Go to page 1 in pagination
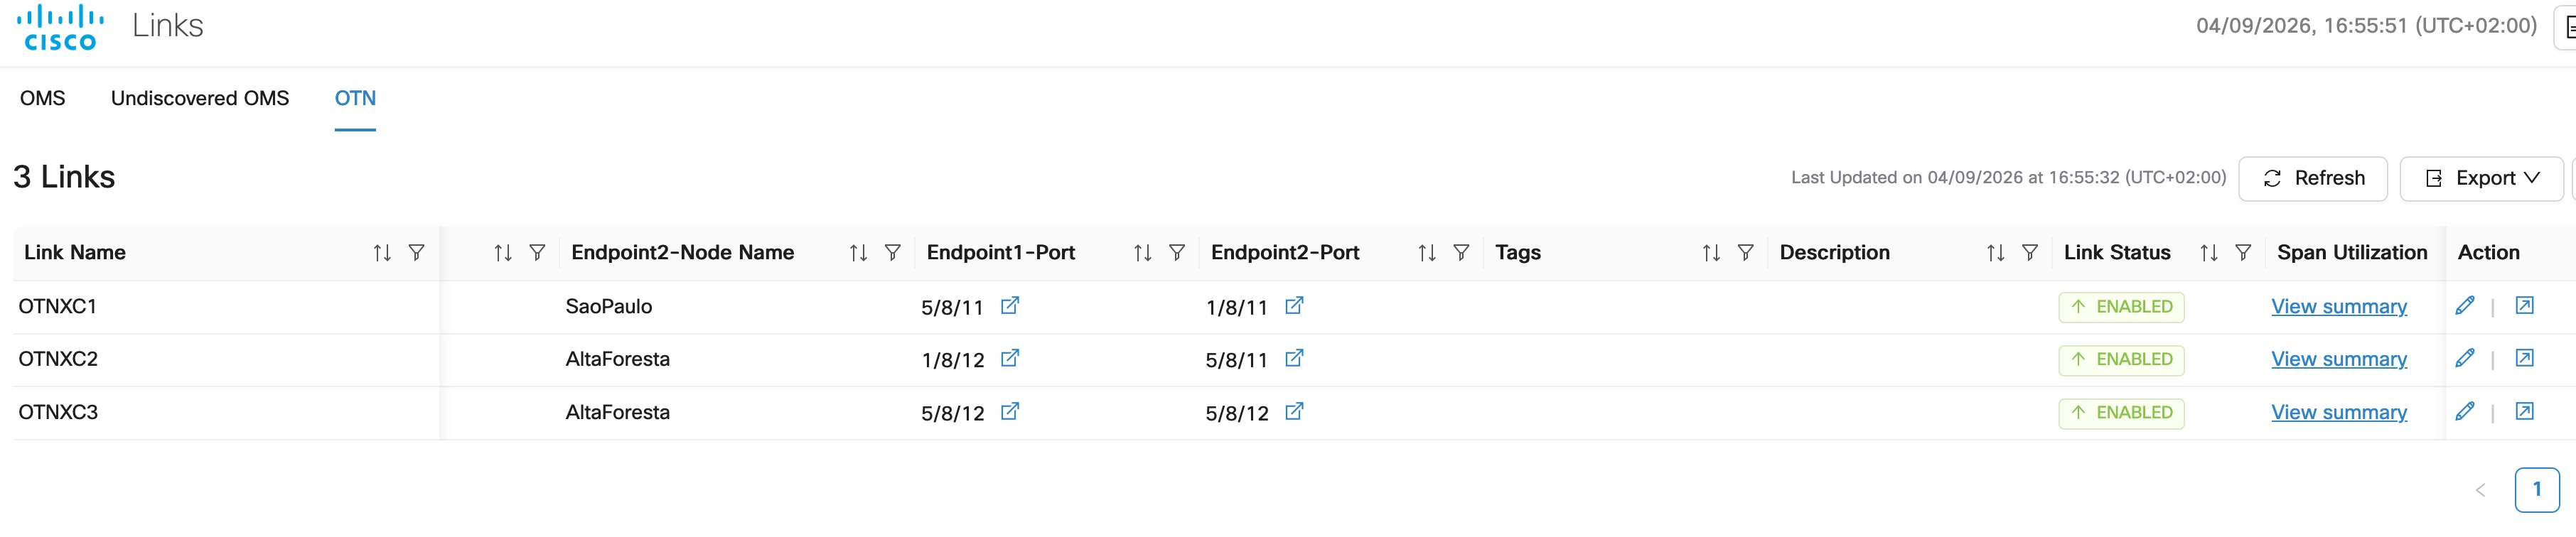The width and height of the screenshot is (2576, 537). [x=2536, y=490]
